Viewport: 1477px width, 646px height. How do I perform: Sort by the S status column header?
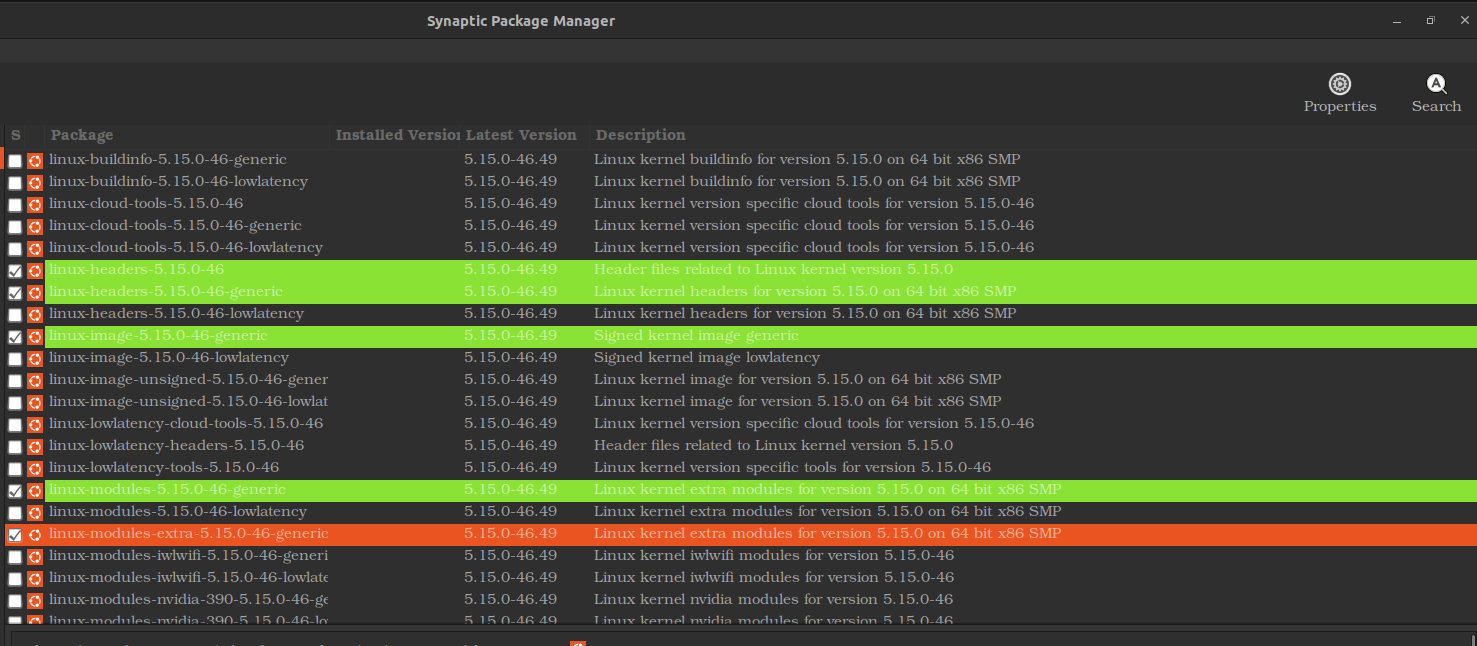tap(15, 135)
